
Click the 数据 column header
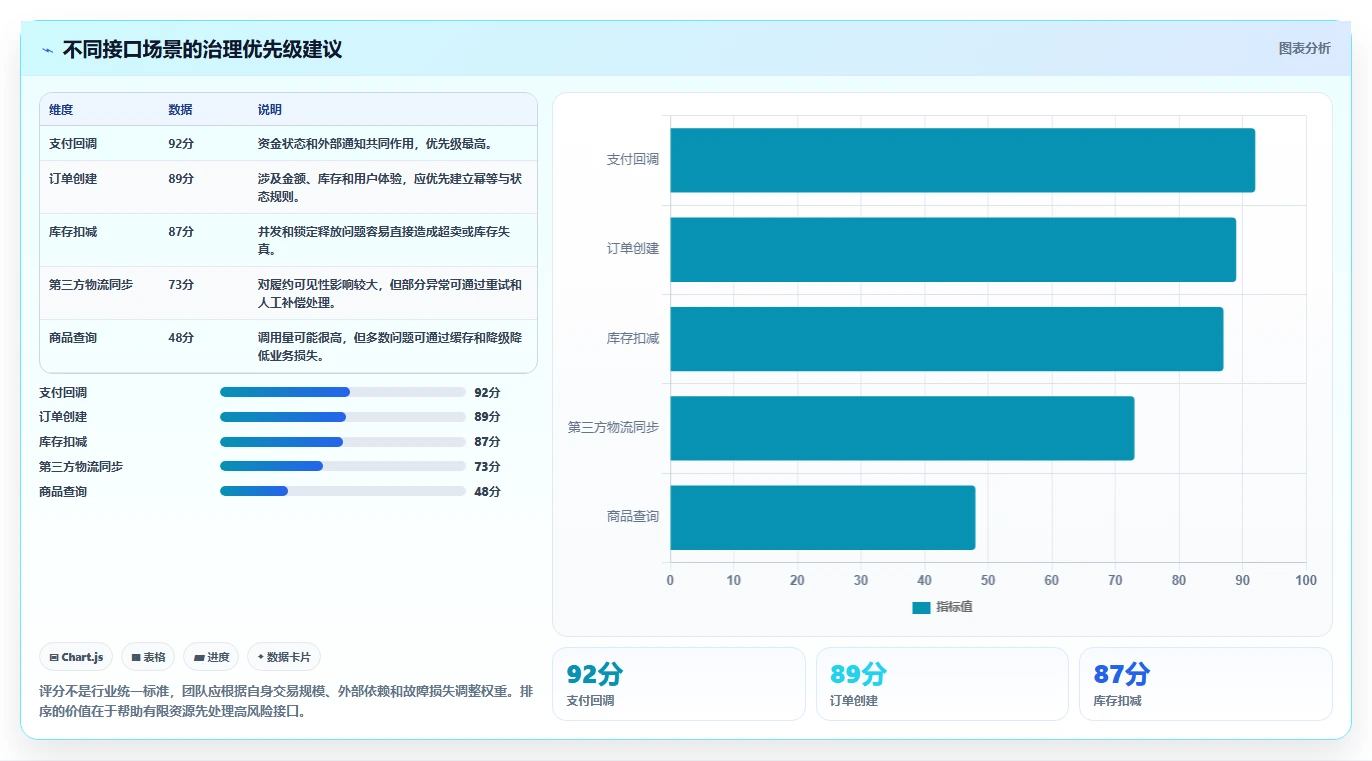pos(180,110)
